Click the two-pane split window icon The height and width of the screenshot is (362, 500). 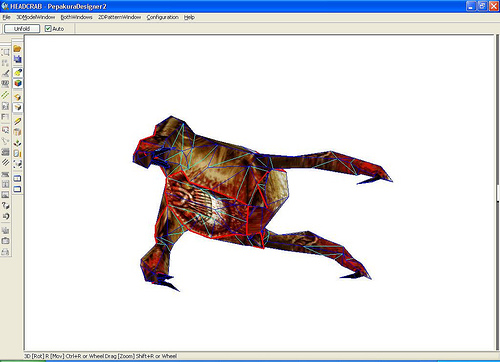(17, 178)
